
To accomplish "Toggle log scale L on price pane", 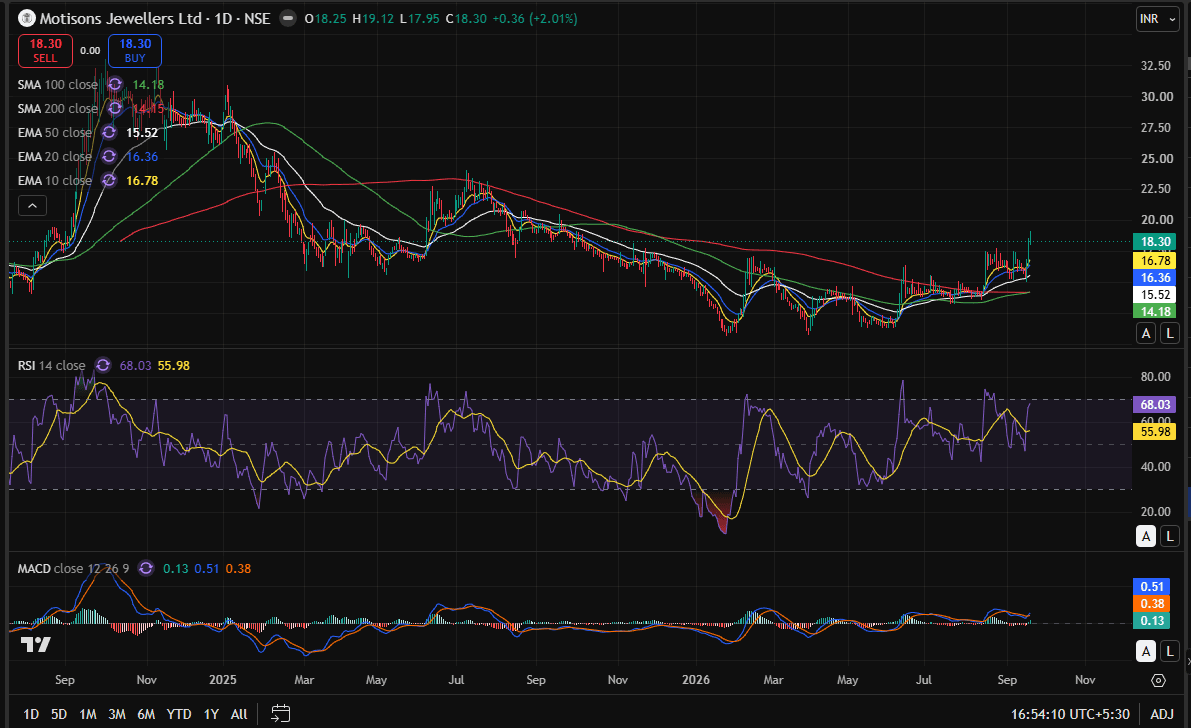I will pos(1170,333).
